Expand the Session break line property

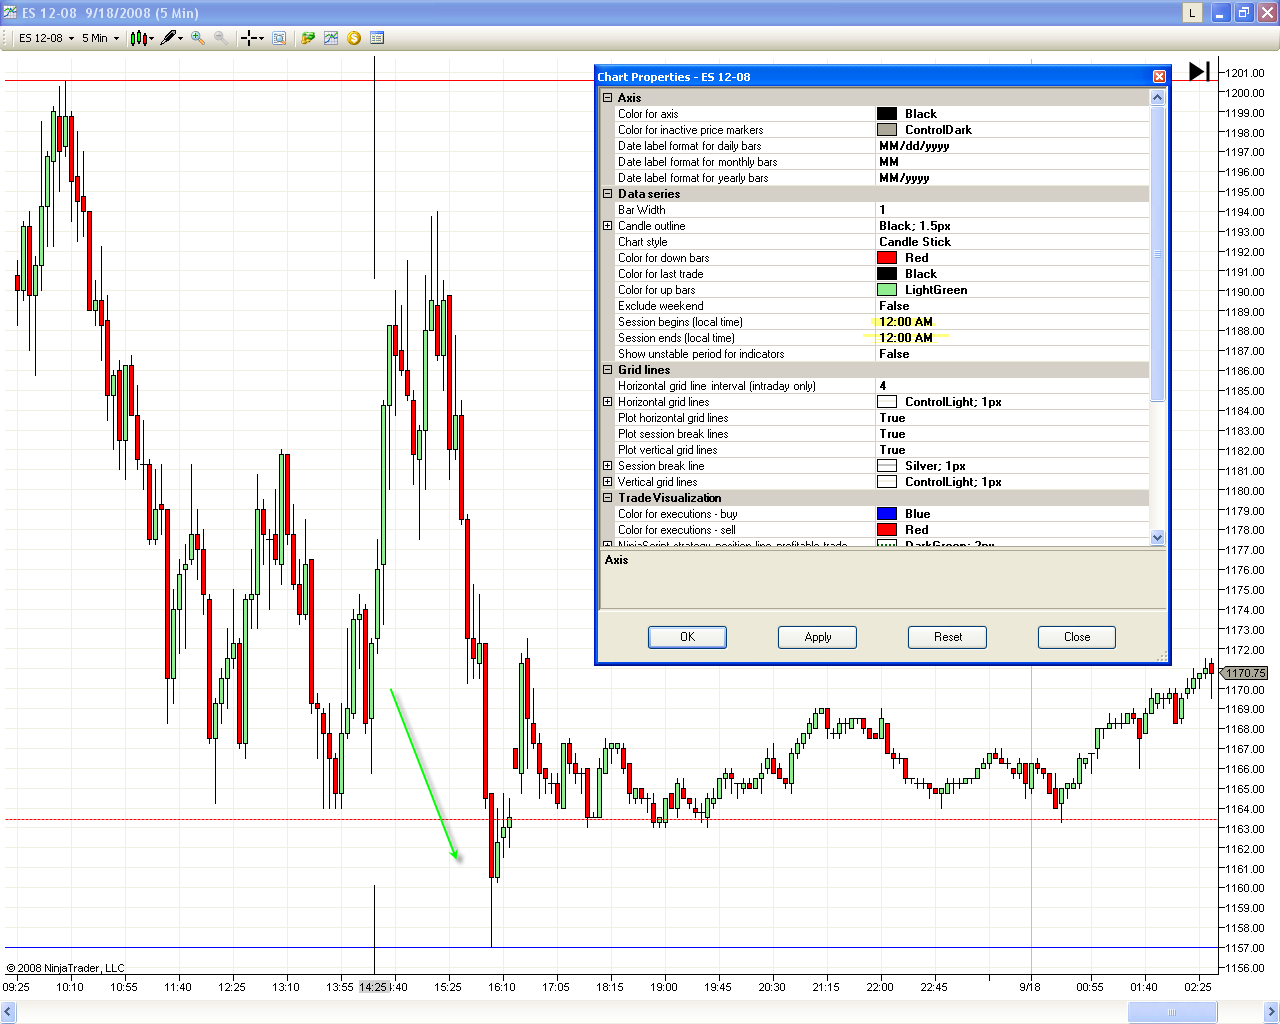point(607,466)
